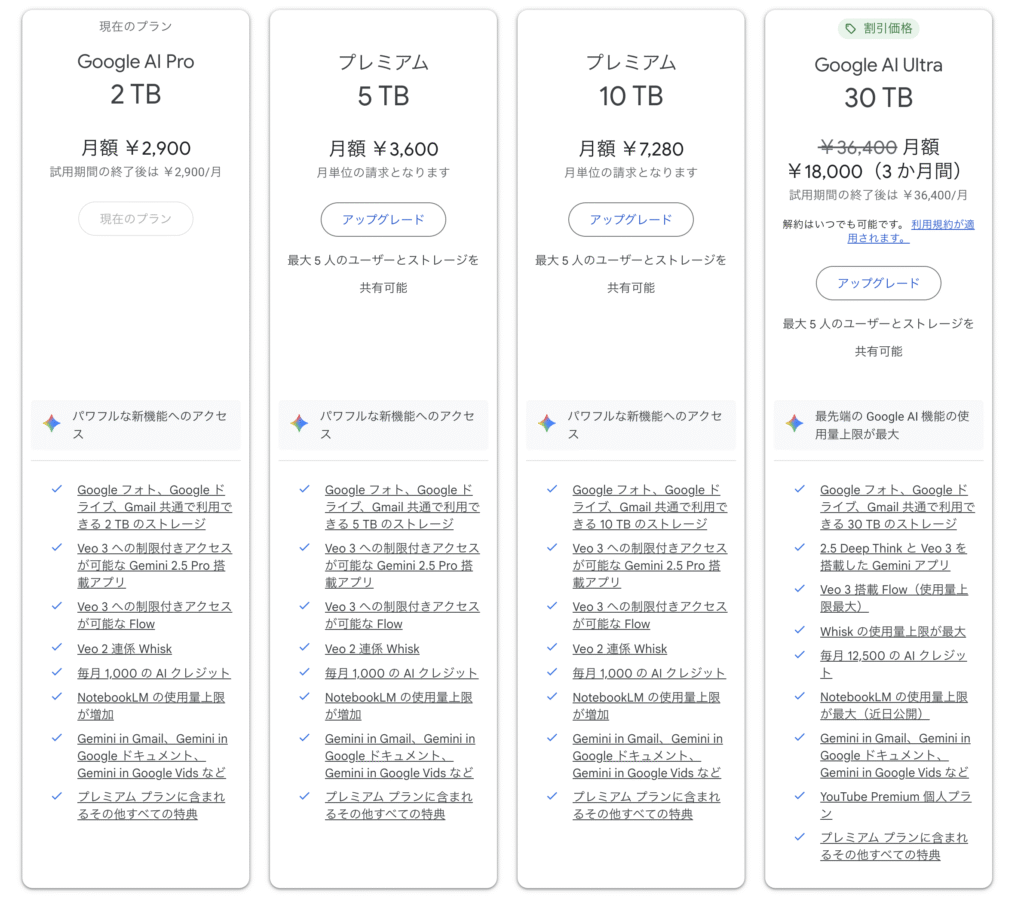This screenshot has width=1024, height=904.
Task: Open the Veo 2 連係 Whisk link in 2 TB card
Action: click(x=125, y=649)
